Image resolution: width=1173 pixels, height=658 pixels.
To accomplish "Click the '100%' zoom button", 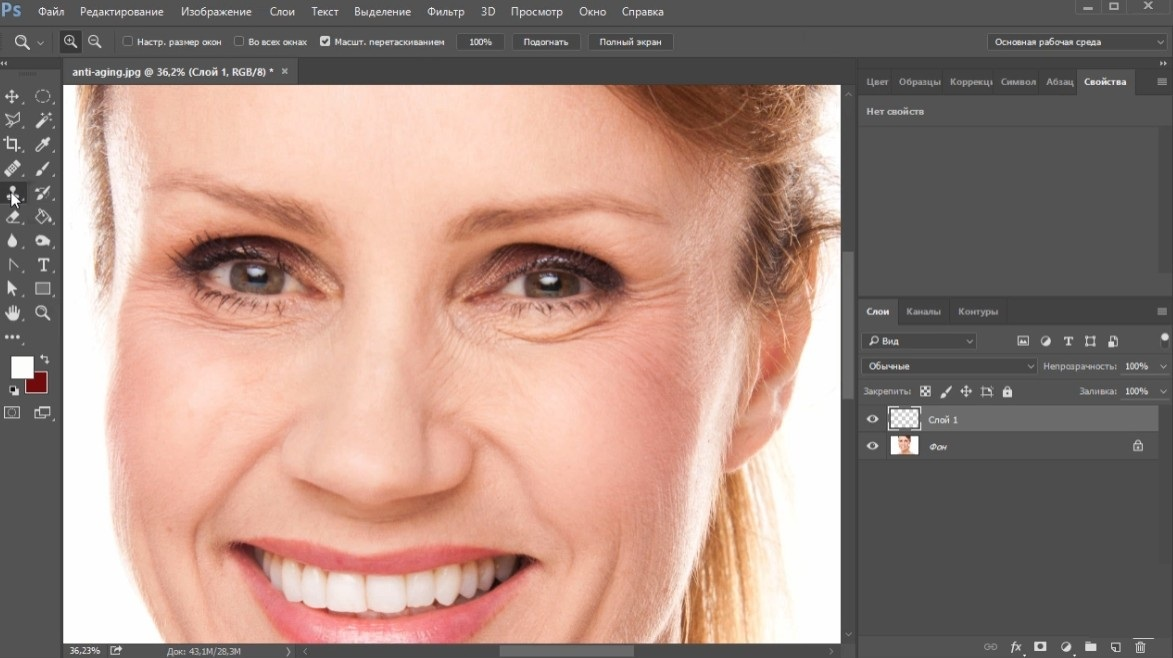I will pyautogui.click(x=480, y=42).
